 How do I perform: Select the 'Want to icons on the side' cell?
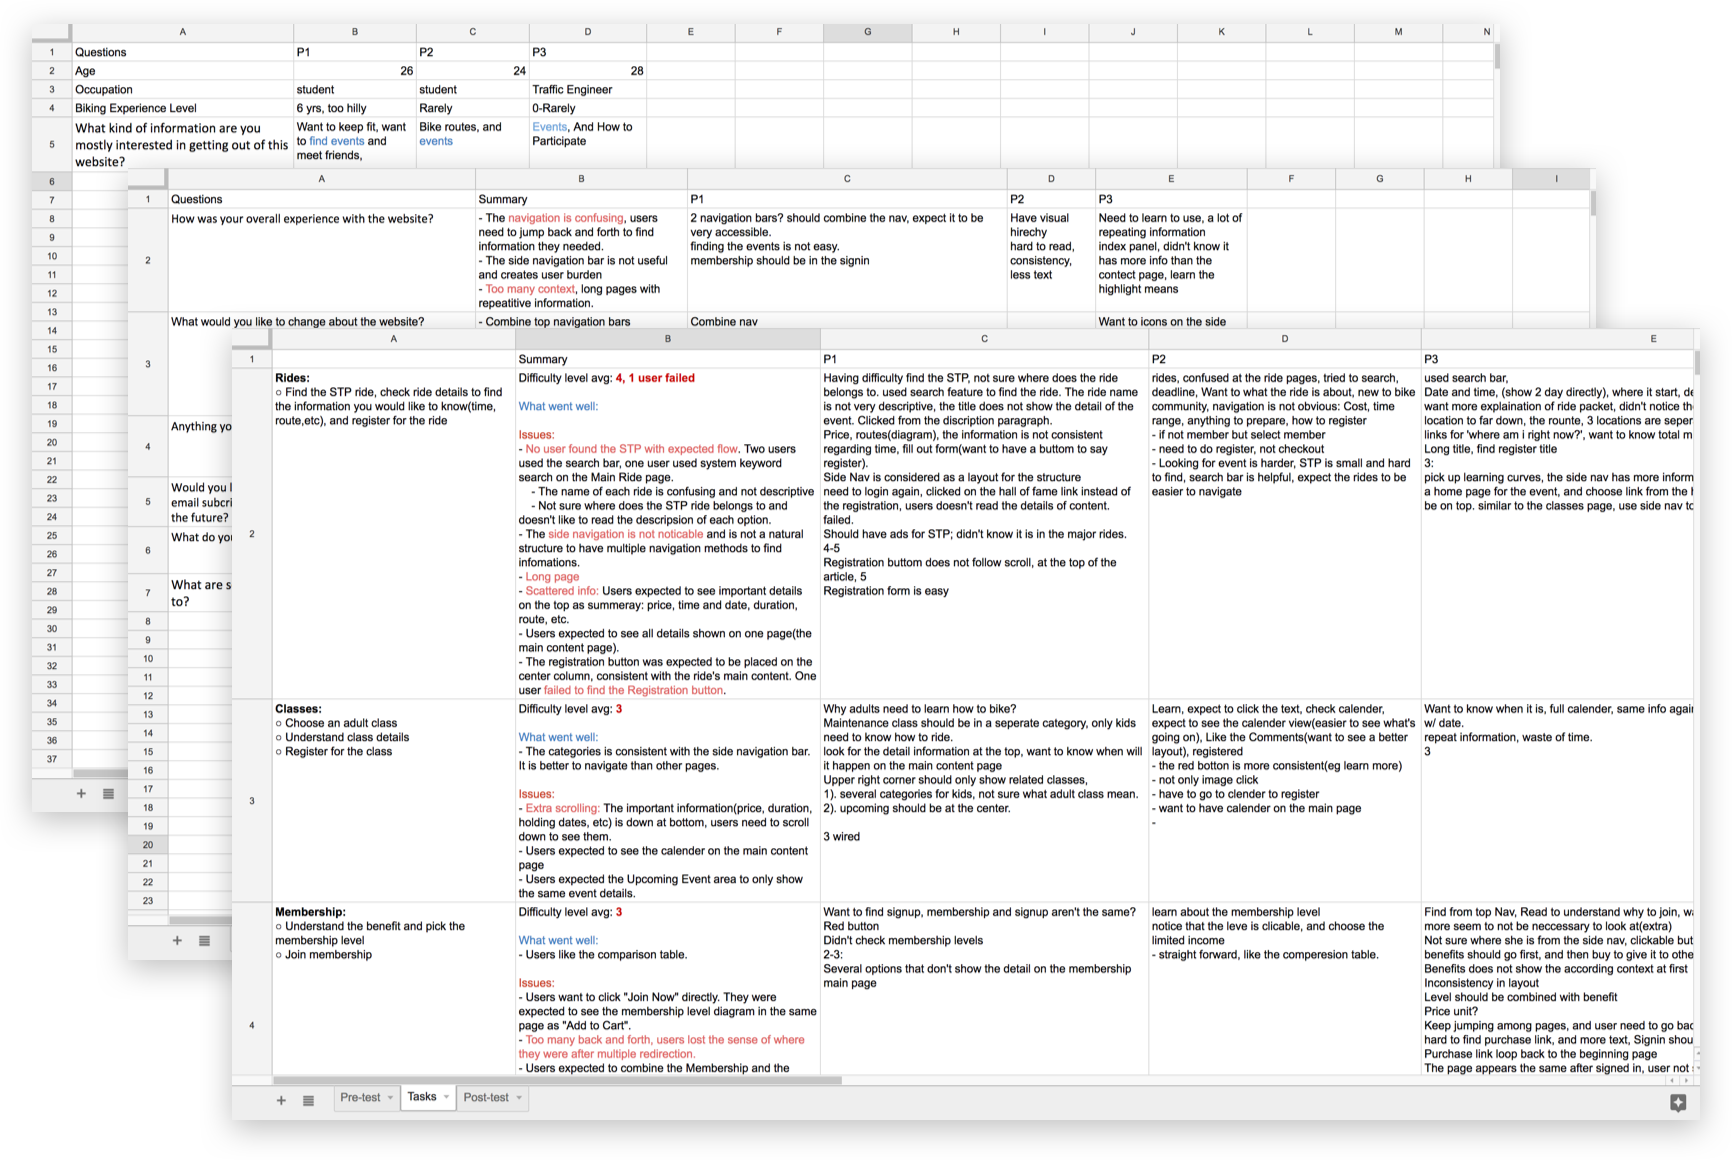pyautogui.click(x=1171, y=321)
